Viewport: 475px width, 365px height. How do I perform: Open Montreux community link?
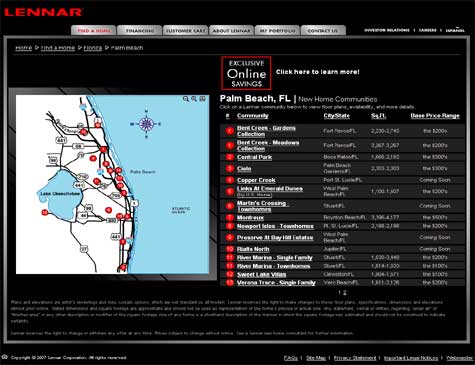pos(250,218)
